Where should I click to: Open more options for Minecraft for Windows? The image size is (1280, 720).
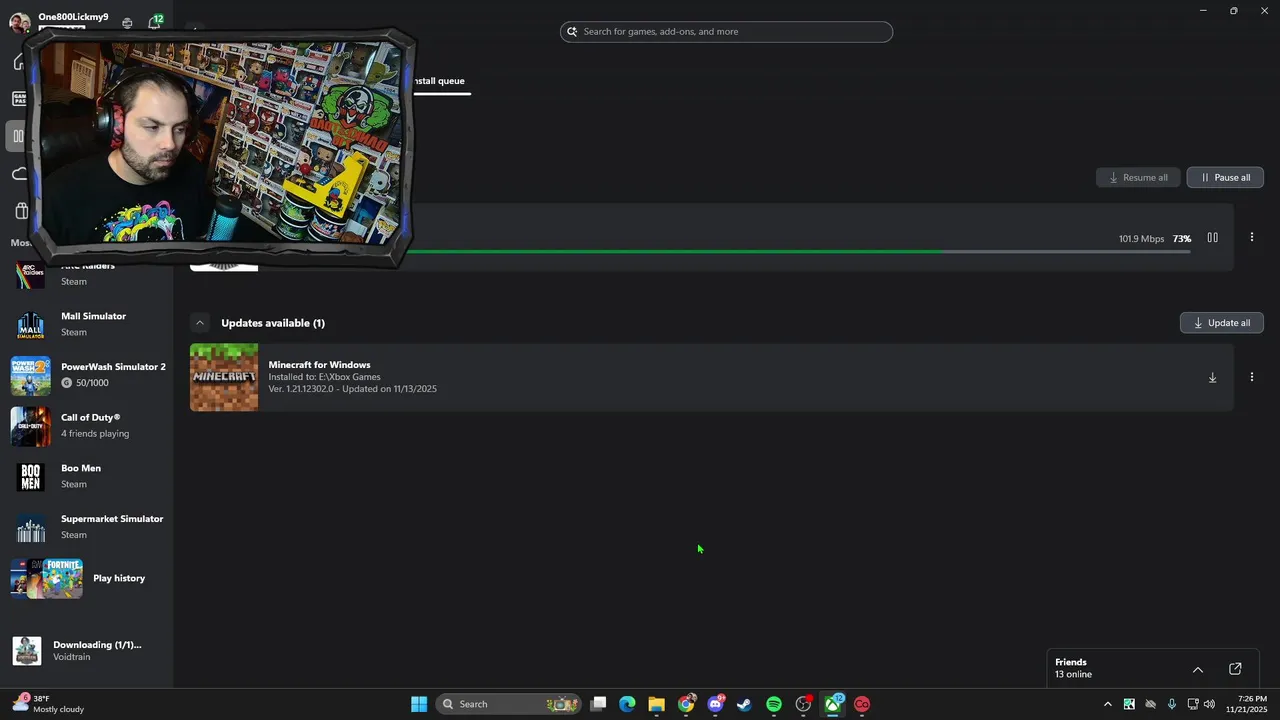1251,378
